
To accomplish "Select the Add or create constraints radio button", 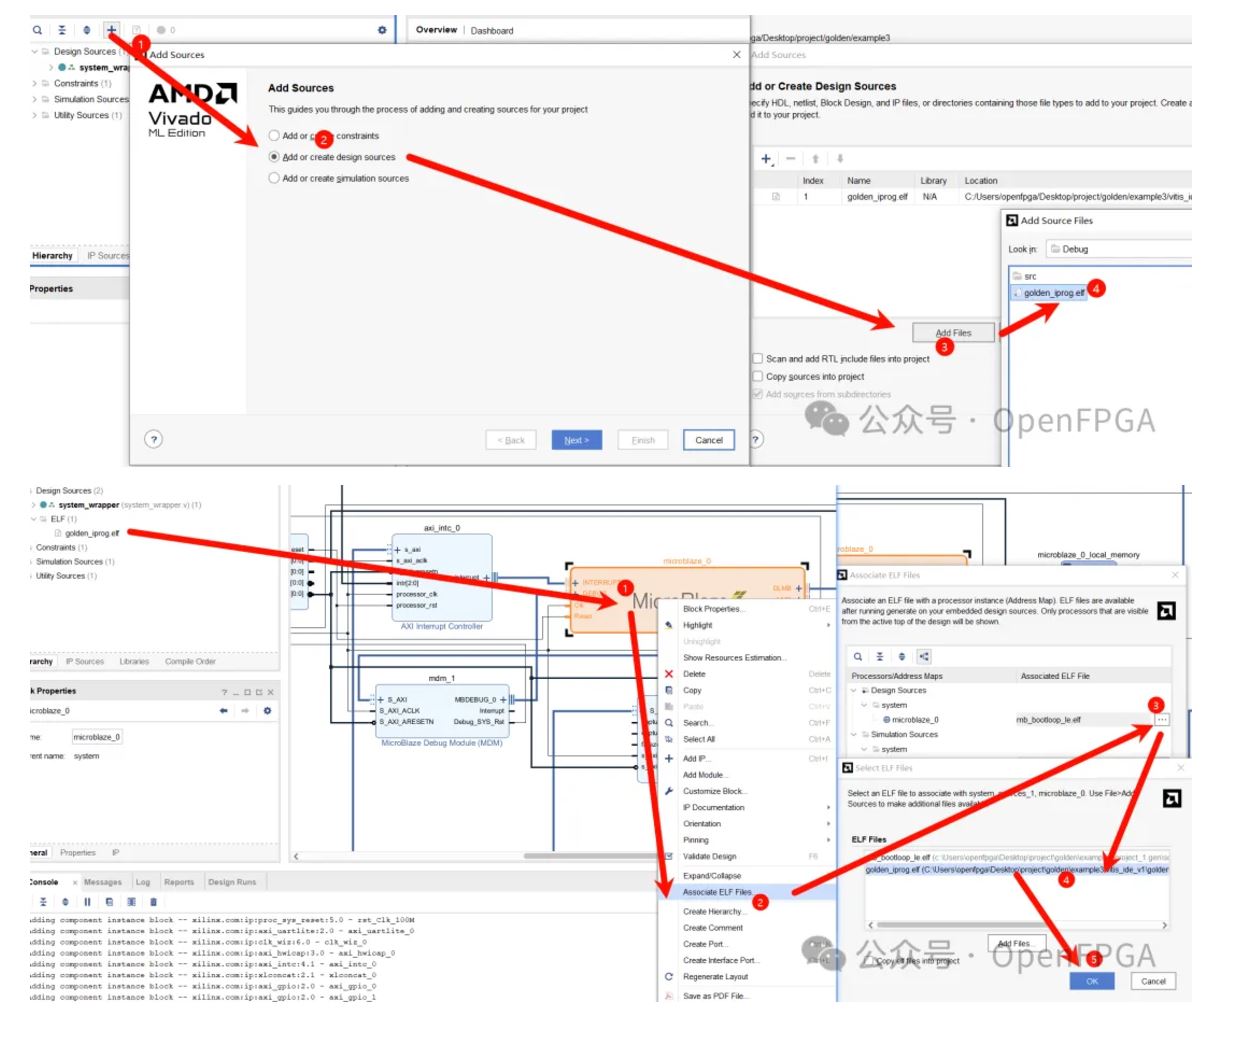I will (274, 135).
